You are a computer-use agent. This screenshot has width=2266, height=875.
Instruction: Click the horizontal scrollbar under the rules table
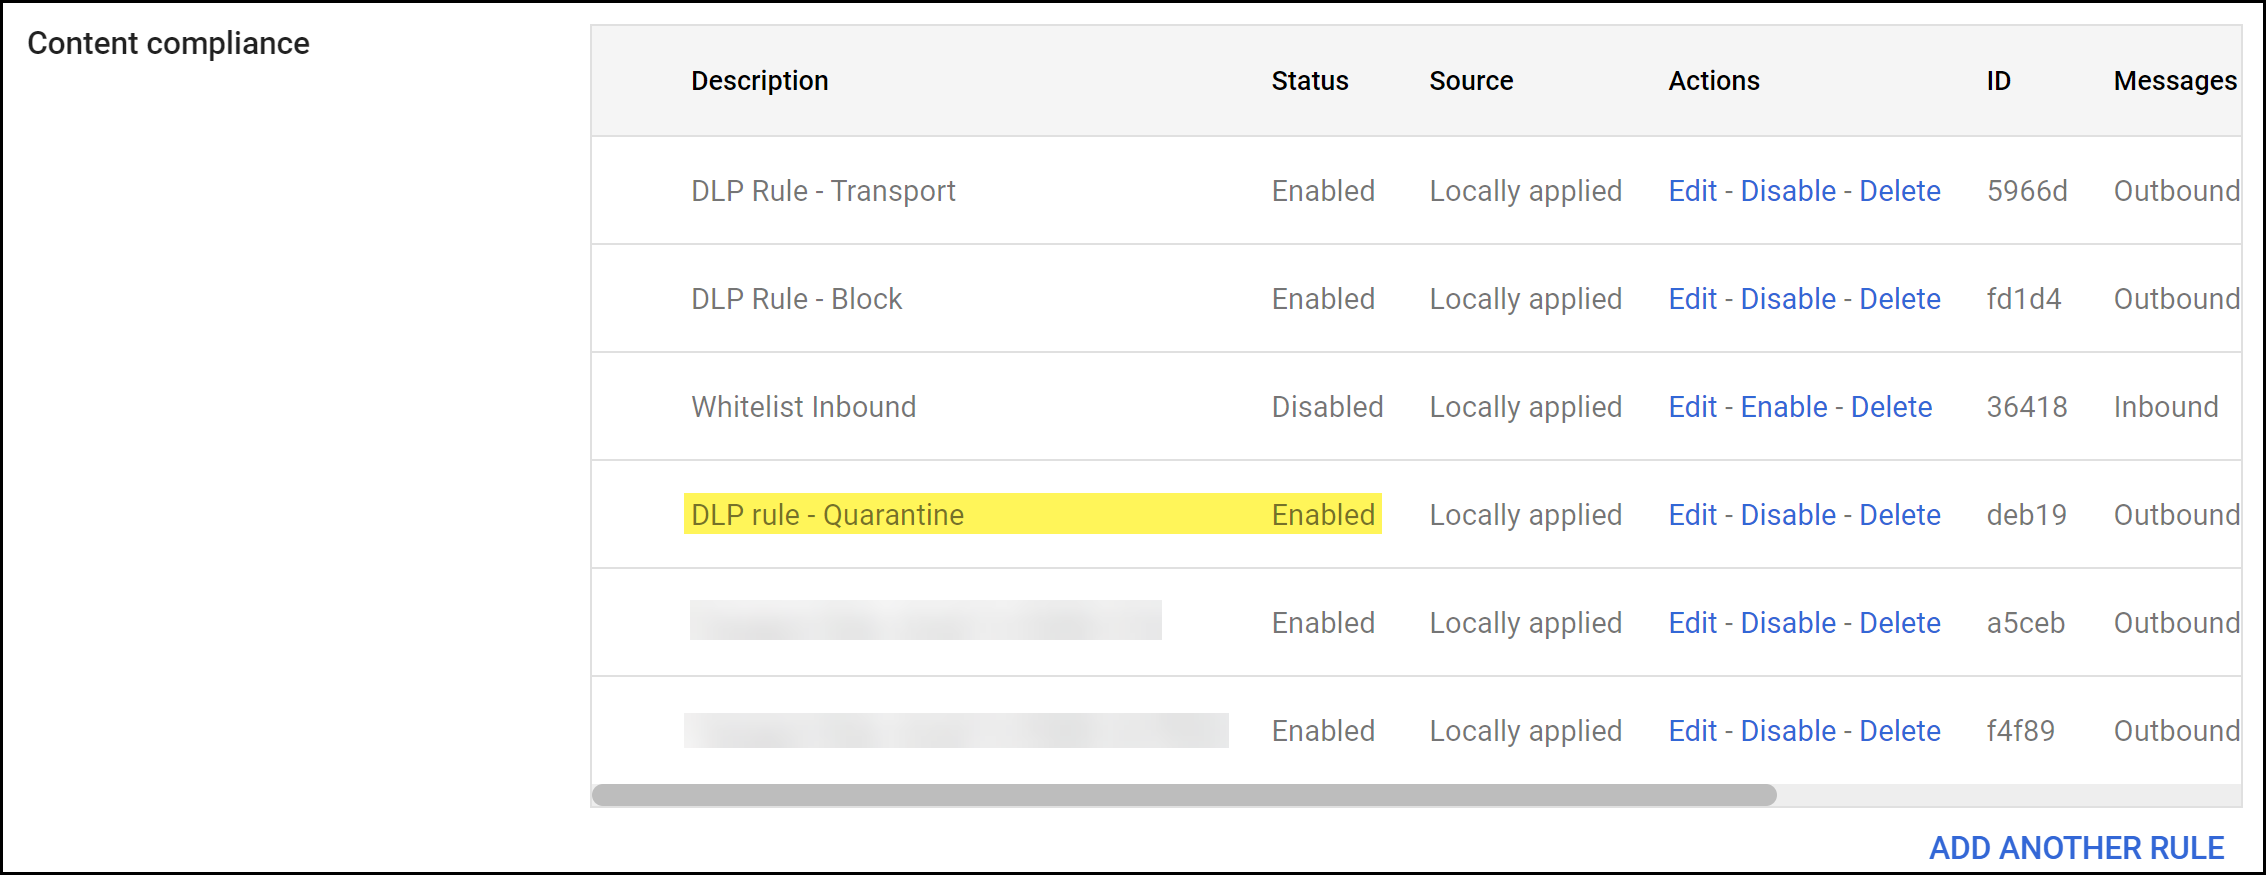click(x=1184, y=795)
